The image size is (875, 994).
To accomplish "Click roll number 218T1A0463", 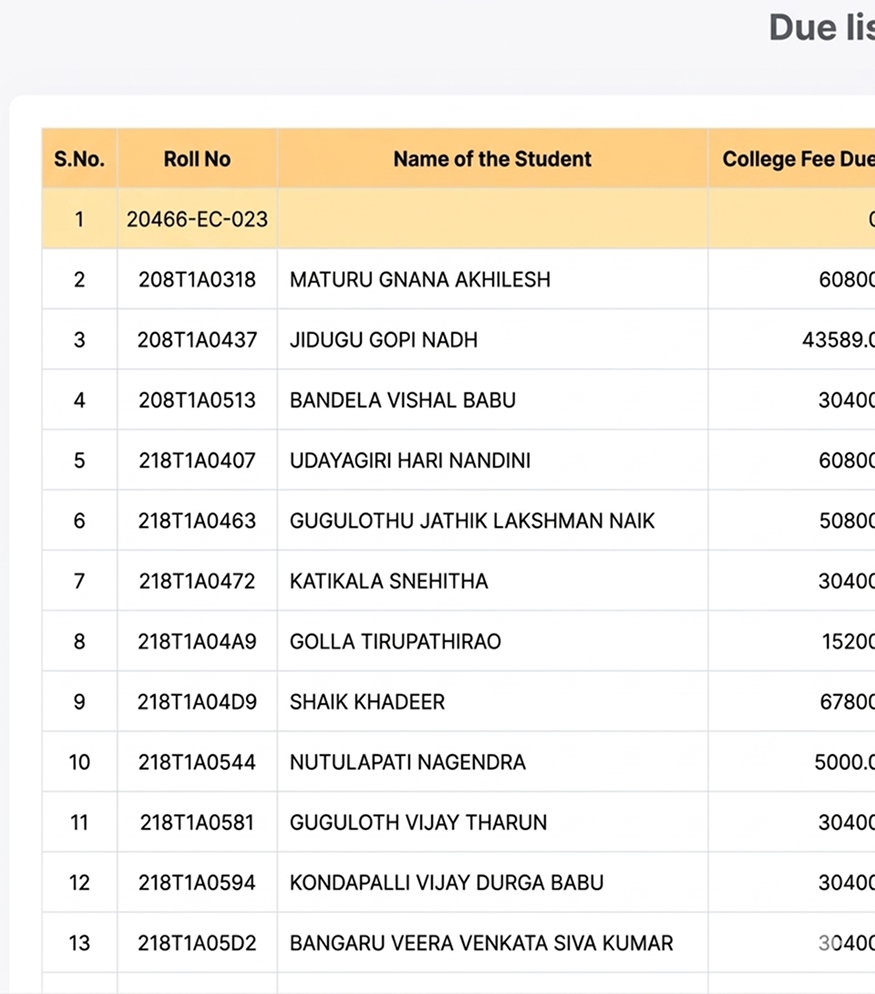I will point(197,521).
